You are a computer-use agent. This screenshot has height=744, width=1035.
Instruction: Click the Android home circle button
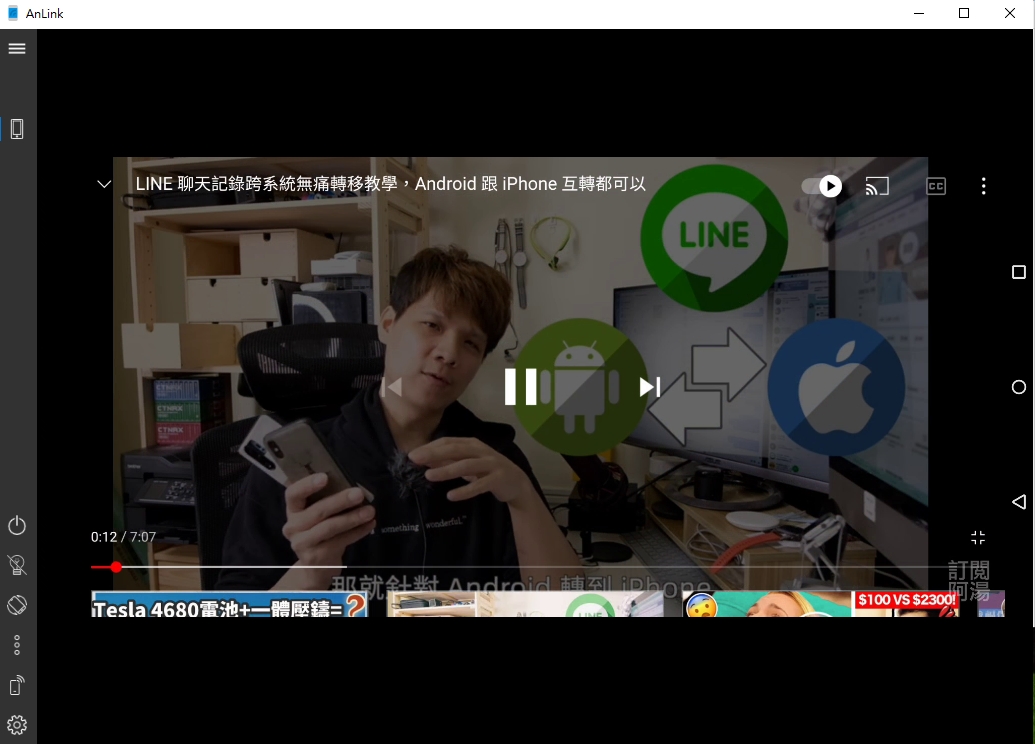click(1019, 387)
